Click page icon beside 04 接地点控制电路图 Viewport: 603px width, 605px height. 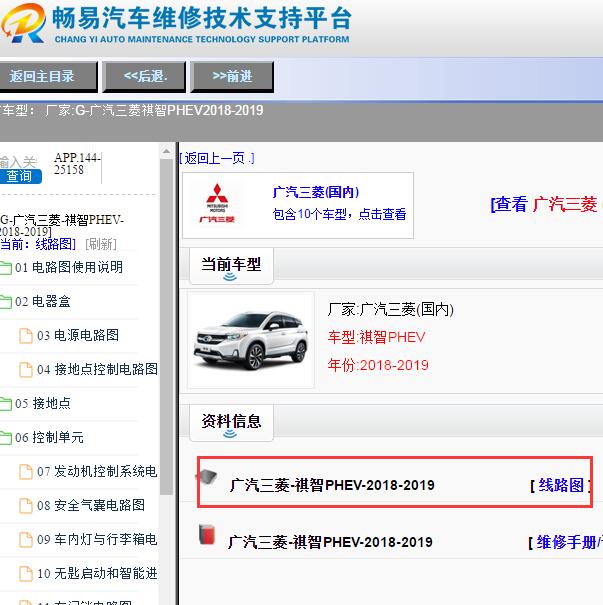coord(26,370)
